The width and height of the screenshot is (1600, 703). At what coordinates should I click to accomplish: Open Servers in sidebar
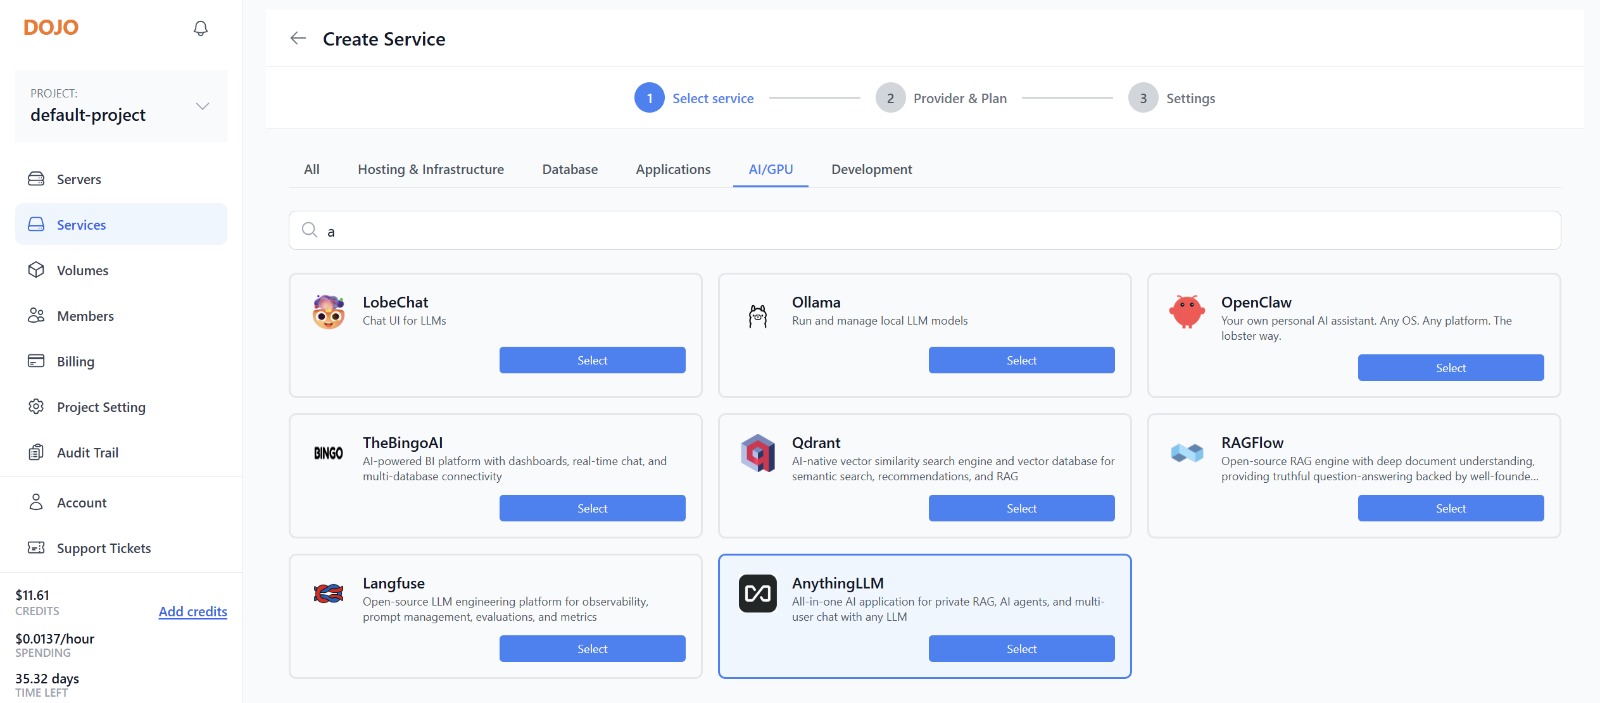point(121,179)
